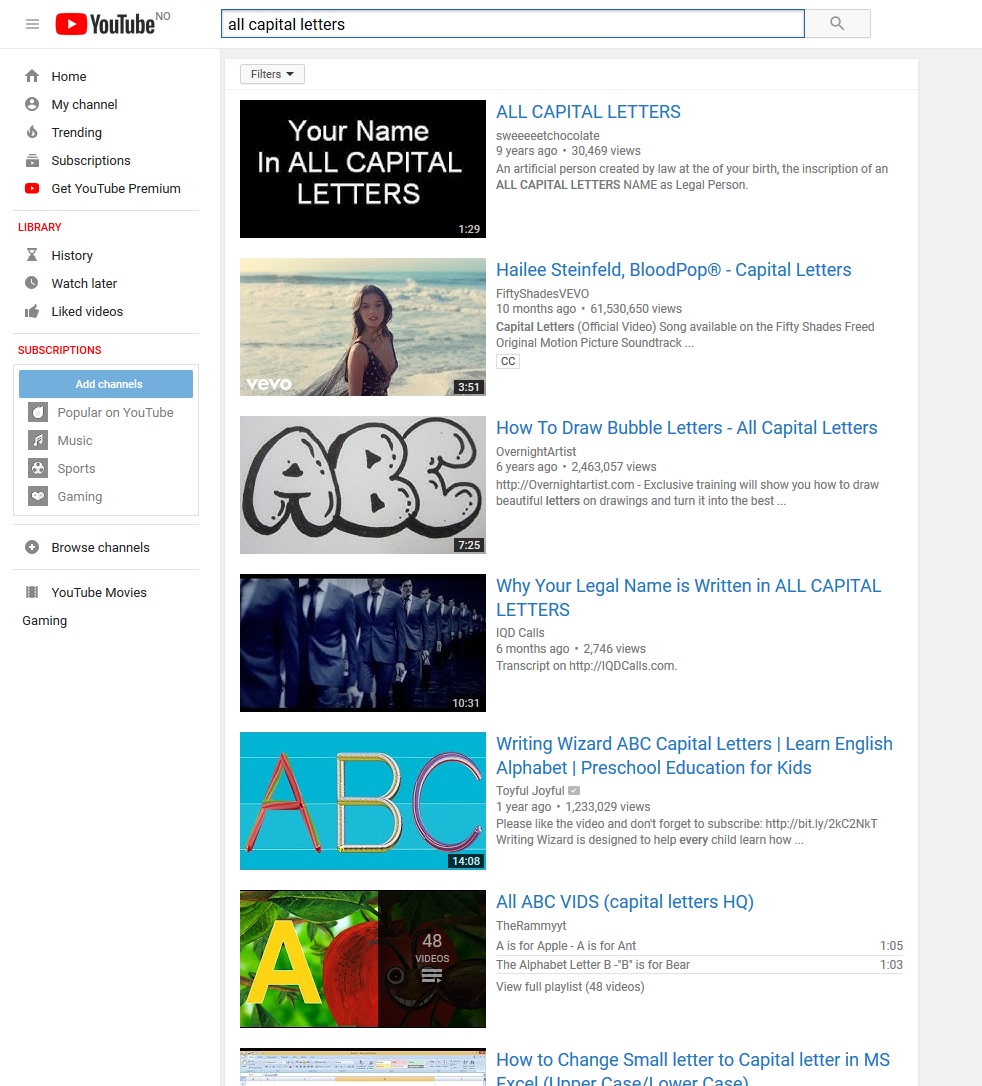Screen dimensions: 982x1086
Task: Click the Add channels button
Action: [x=106, y=384]
